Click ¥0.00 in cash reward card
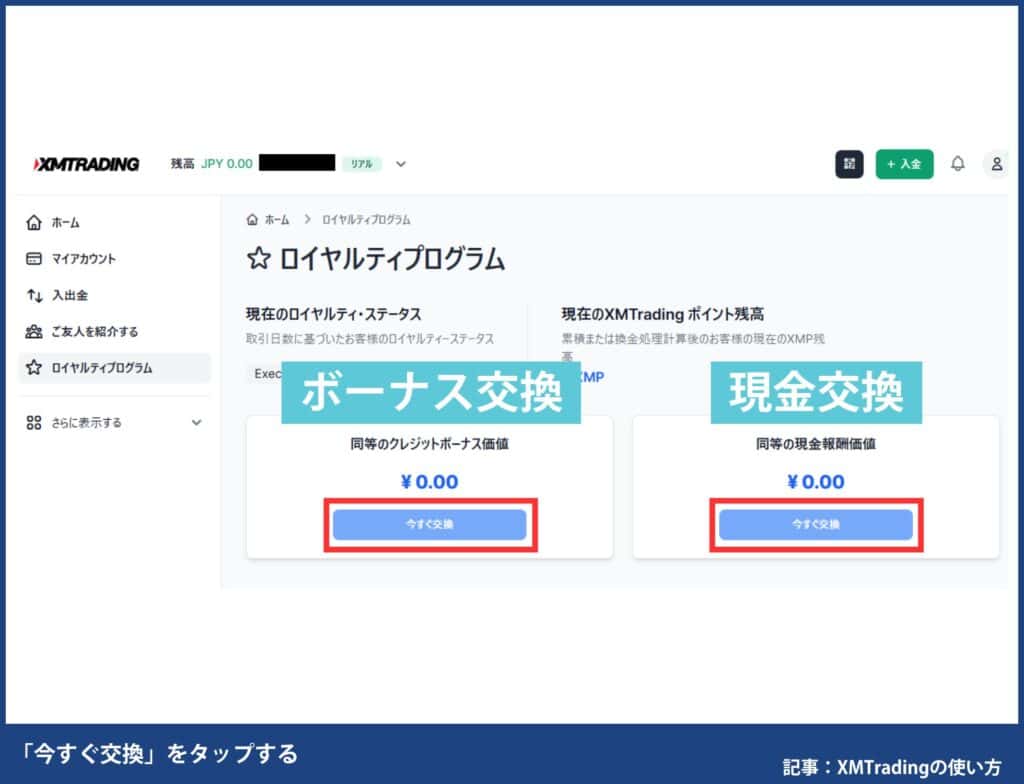The width and height of the screenshot is (1024, 784). tap(816, 482)
